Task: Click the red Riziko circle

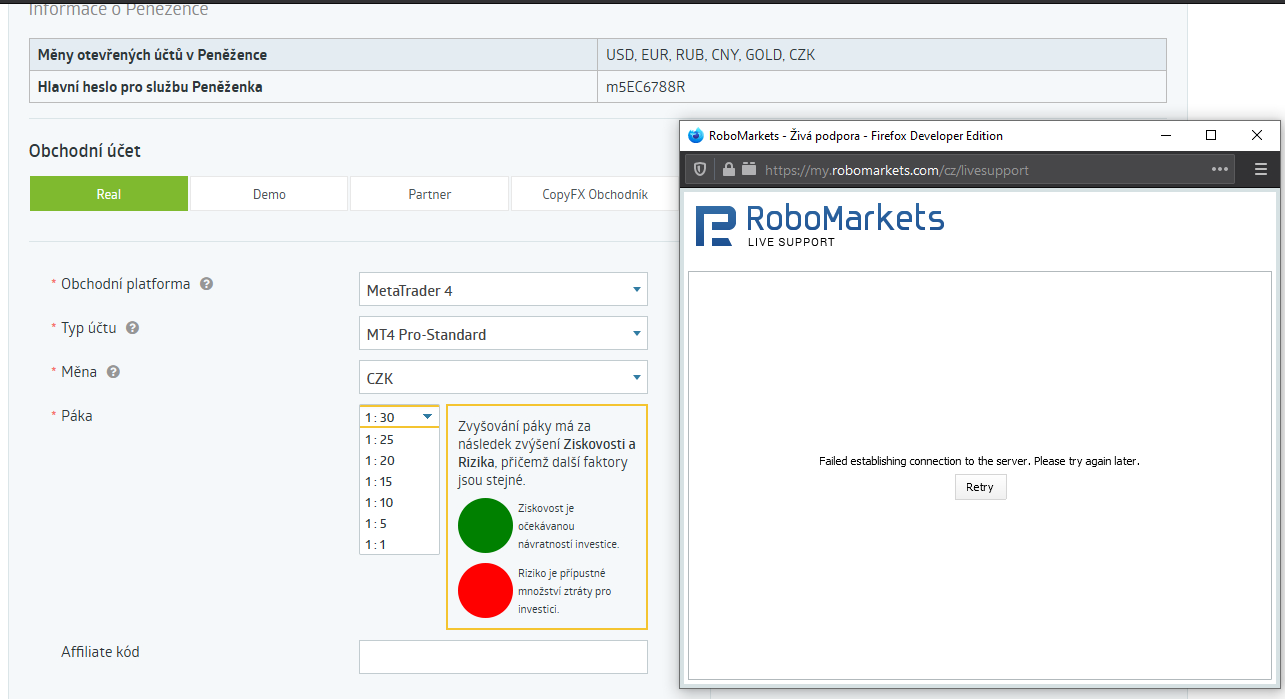Action: 485,590
